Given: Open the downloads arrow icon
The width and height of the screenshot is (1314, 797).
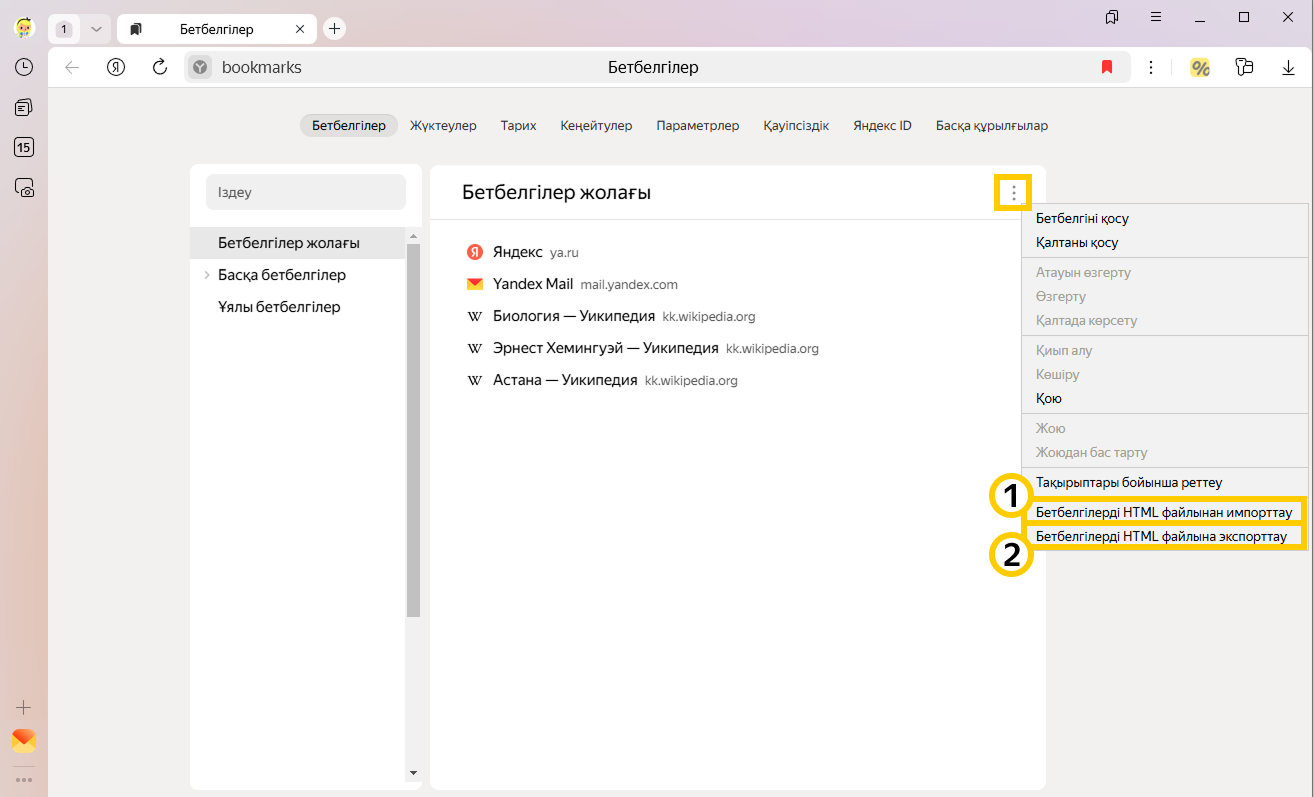Looking at the screenshot, I should [1288, 67].
